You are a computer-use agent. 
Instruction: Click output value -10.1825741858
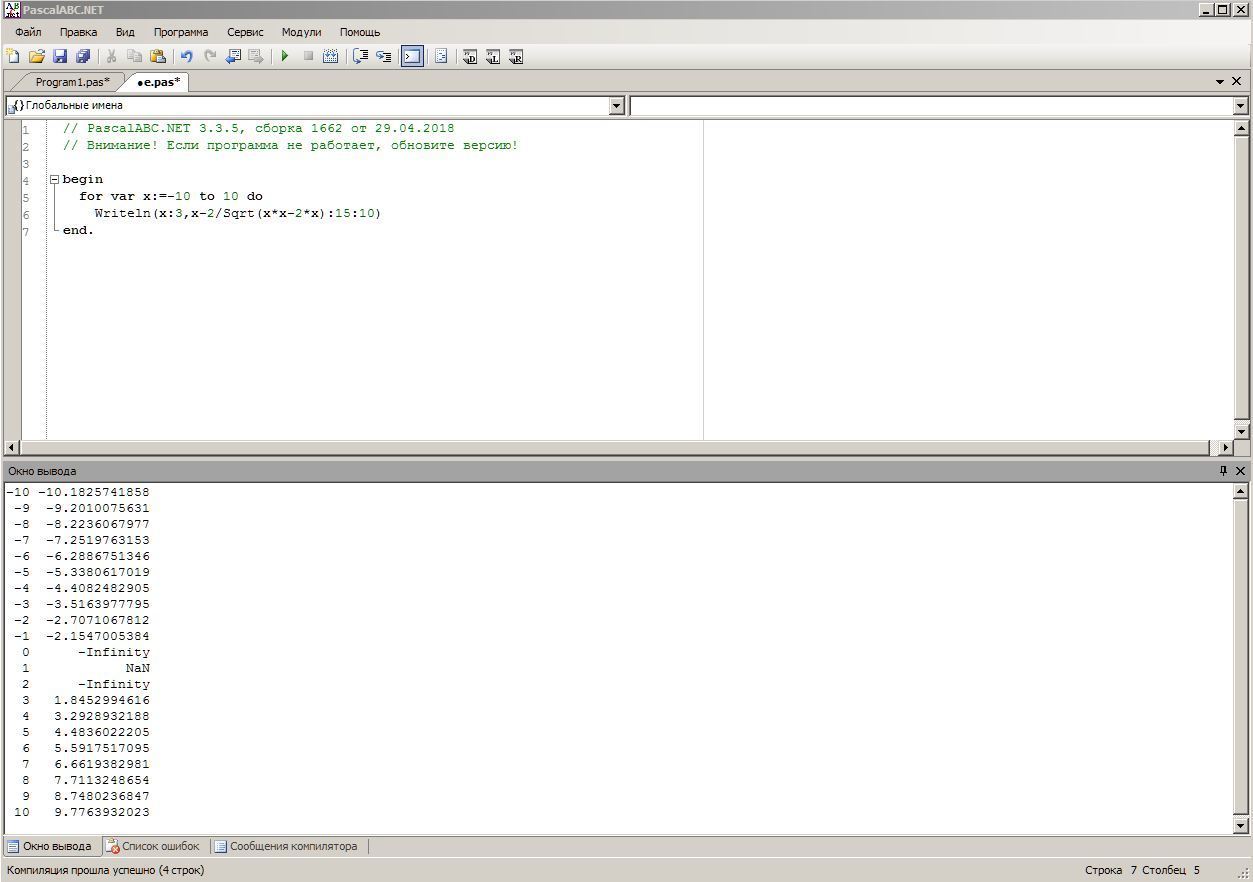94,492
